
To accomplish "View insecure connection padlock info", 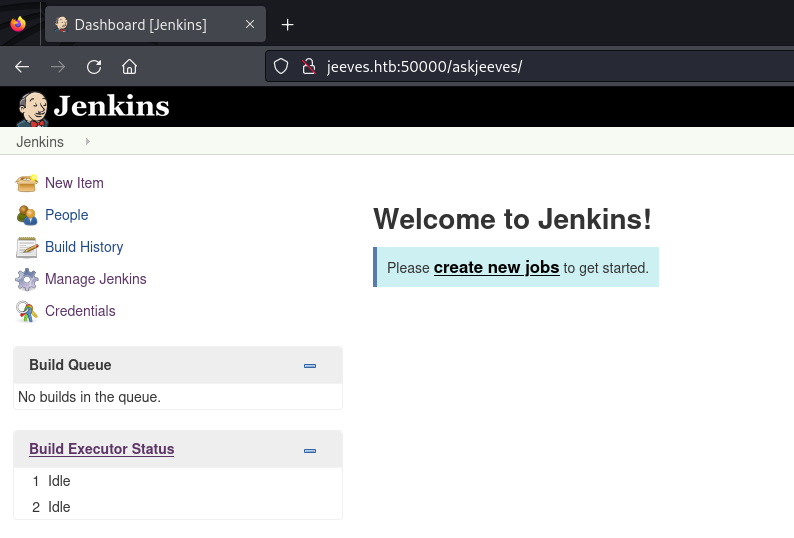I will click(308, 66).
